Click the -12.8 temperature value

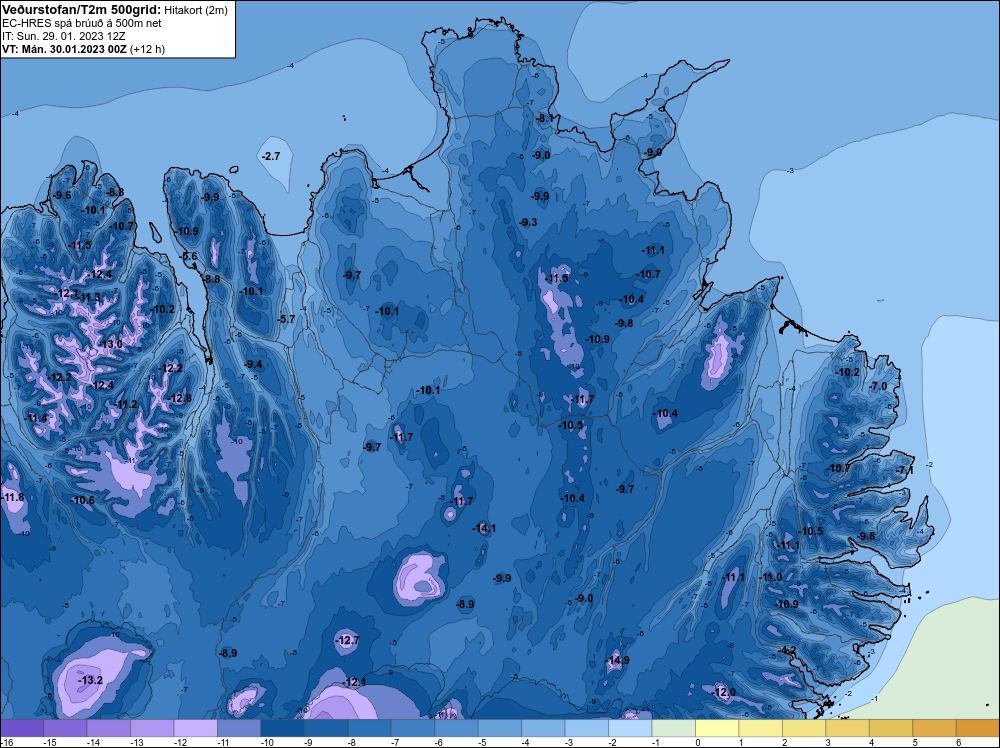[179, 399]
